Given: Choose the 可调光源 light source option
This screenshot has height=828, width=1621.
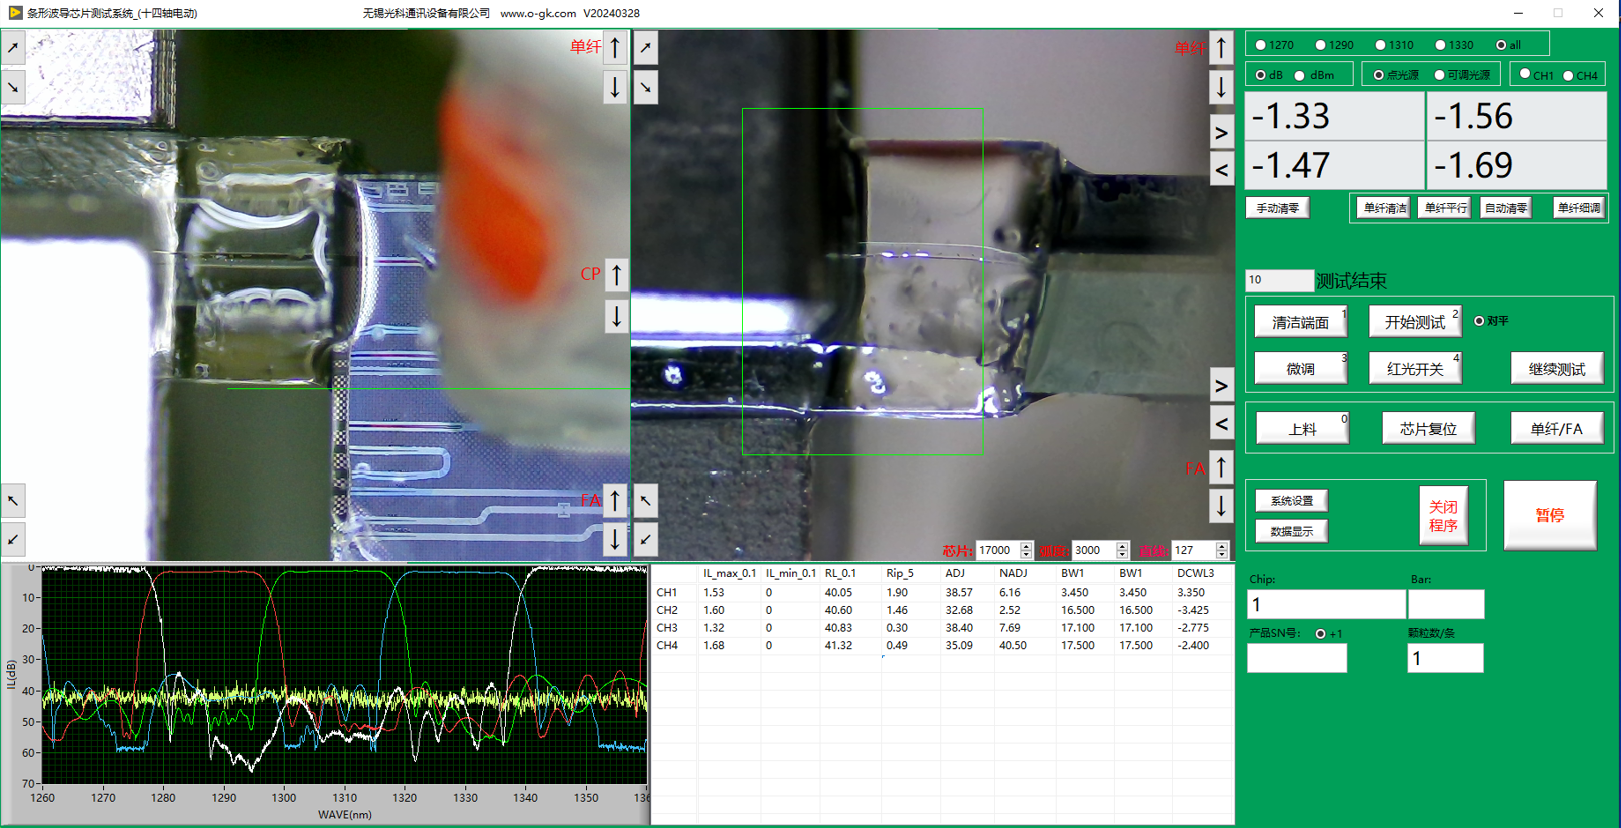Looking at the screenshot, I should pos(1440,76).
